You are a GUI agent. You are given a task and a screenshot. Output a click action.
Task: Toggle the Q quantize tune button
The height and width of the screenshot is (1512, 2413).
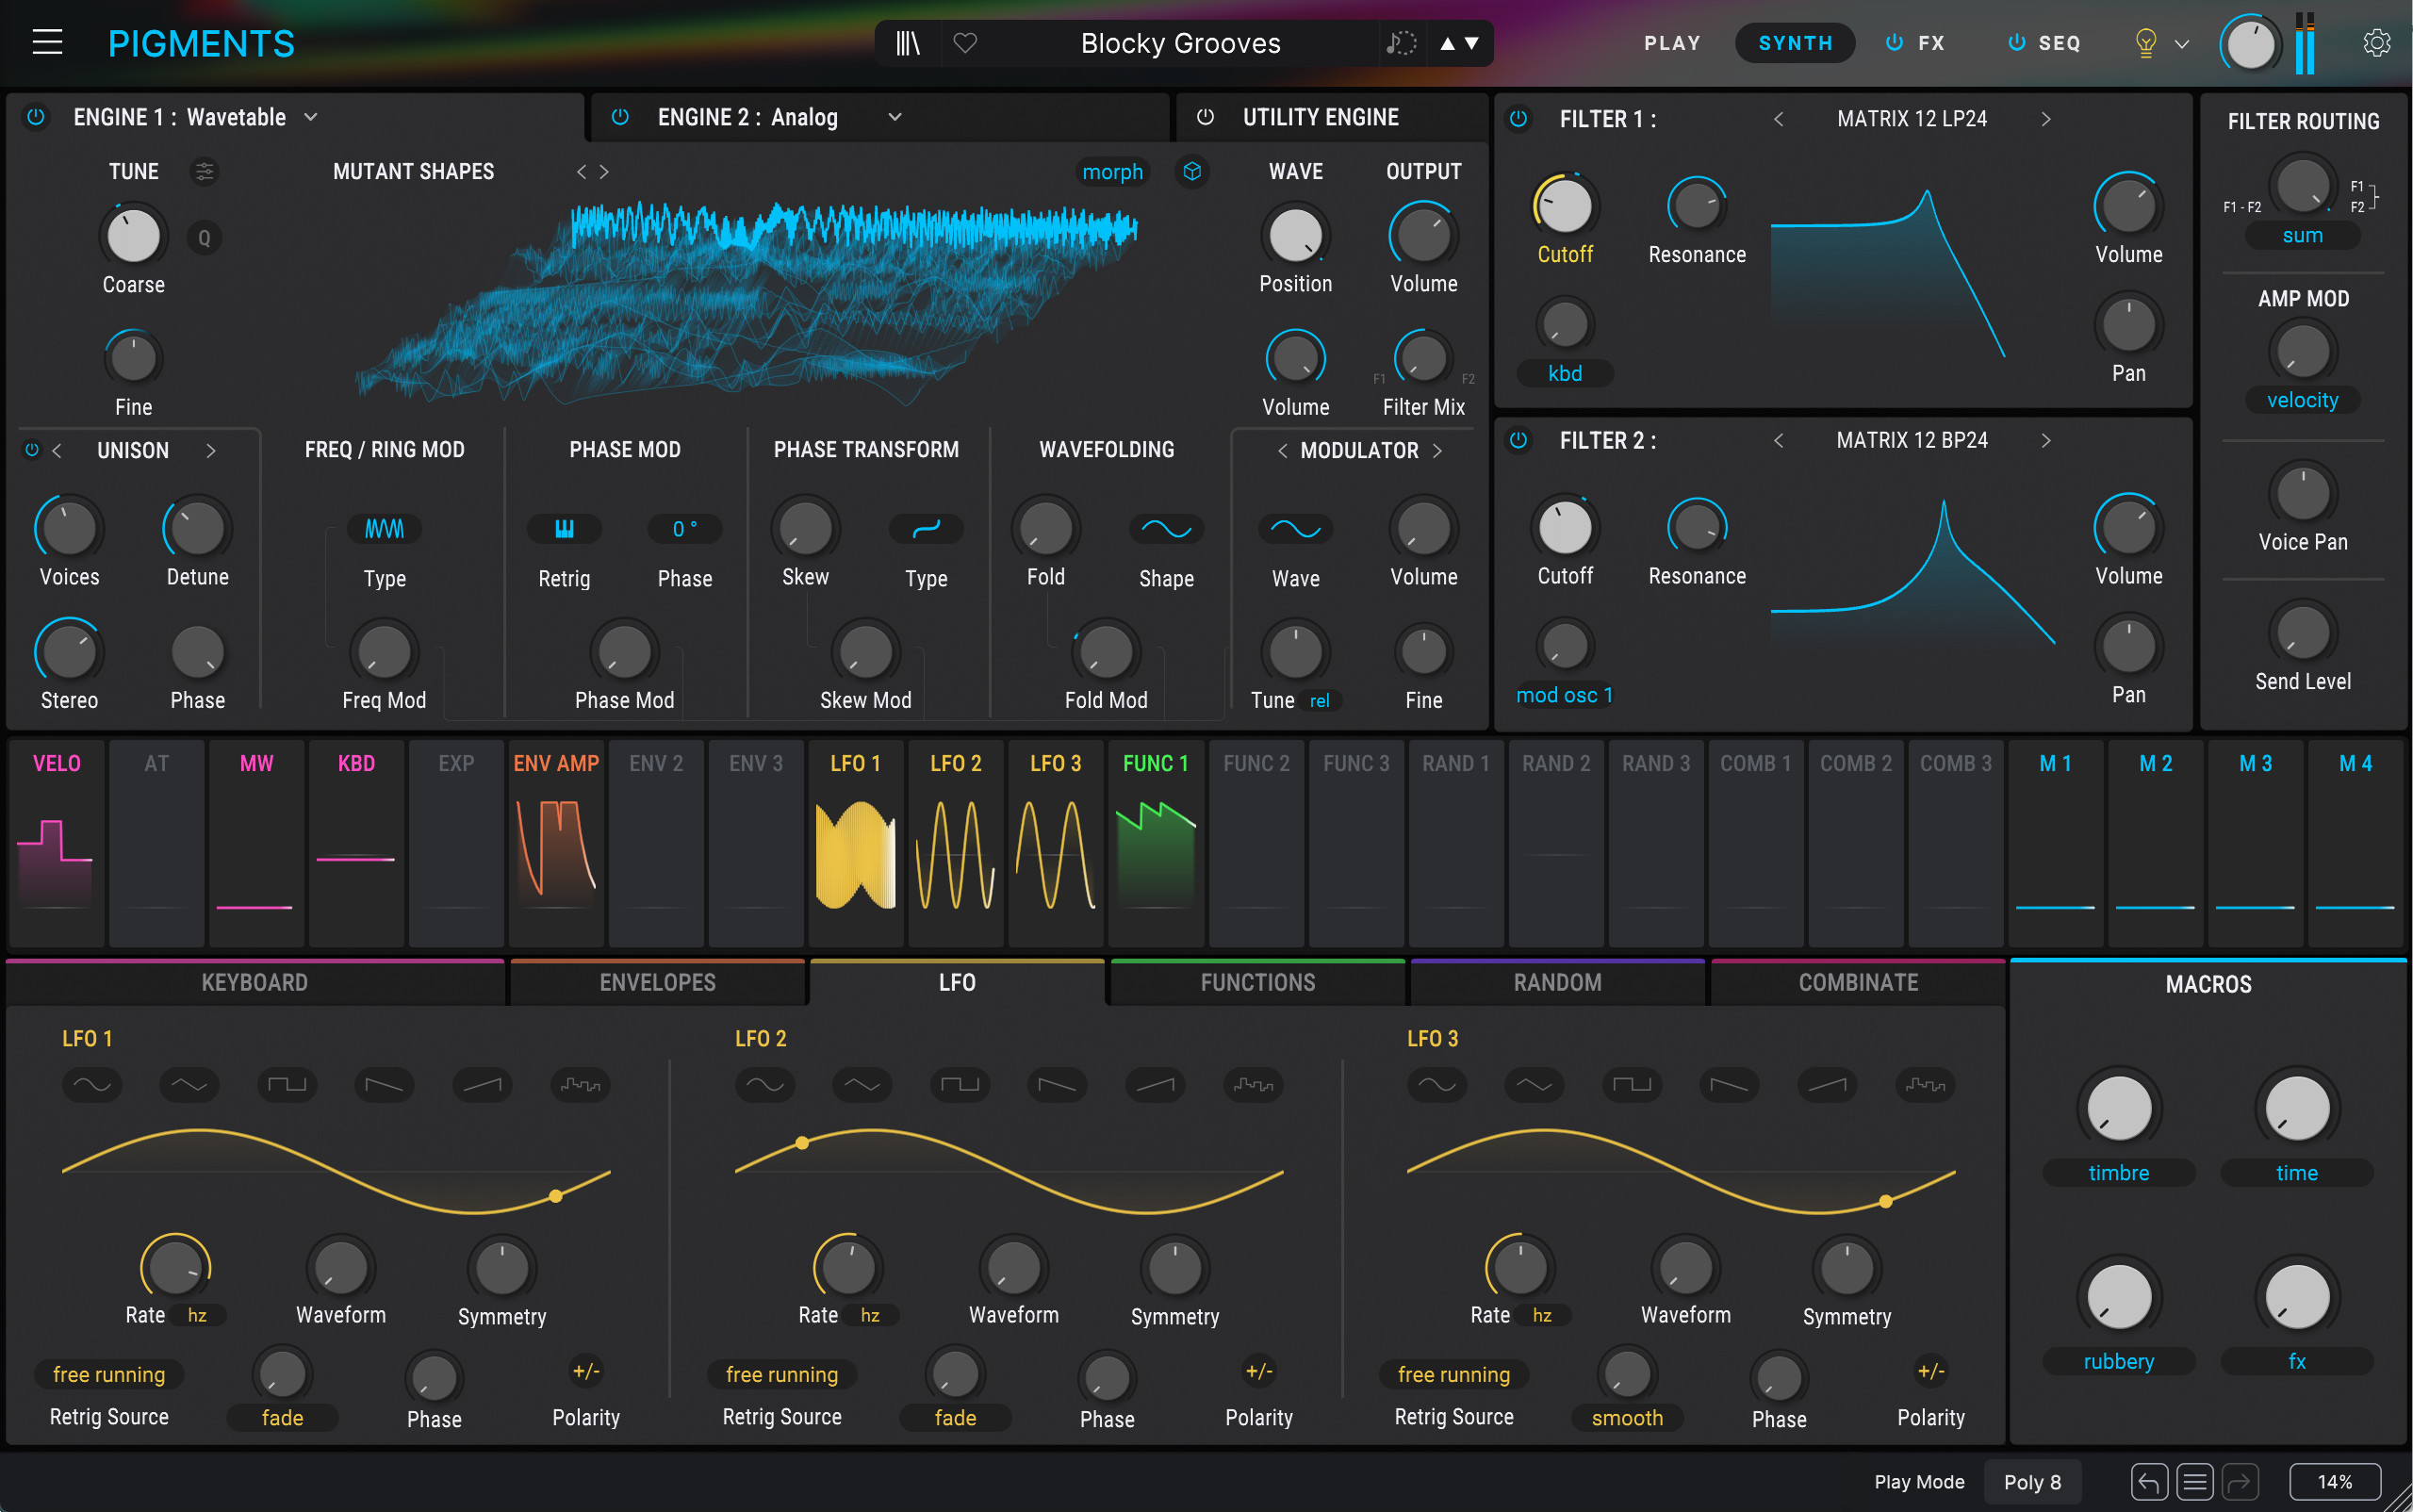click(x=204, y=238)
